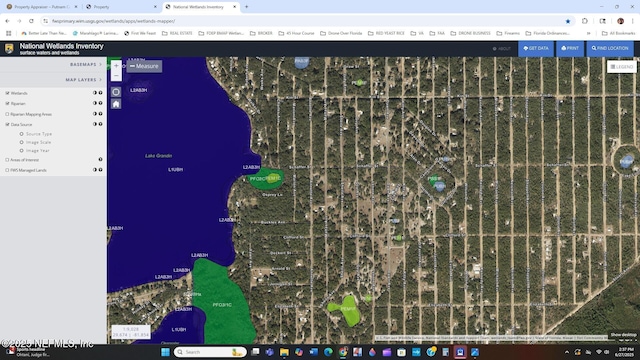Select the Image Year radio option
Screen dimensions: 640x360
(22, 151)
